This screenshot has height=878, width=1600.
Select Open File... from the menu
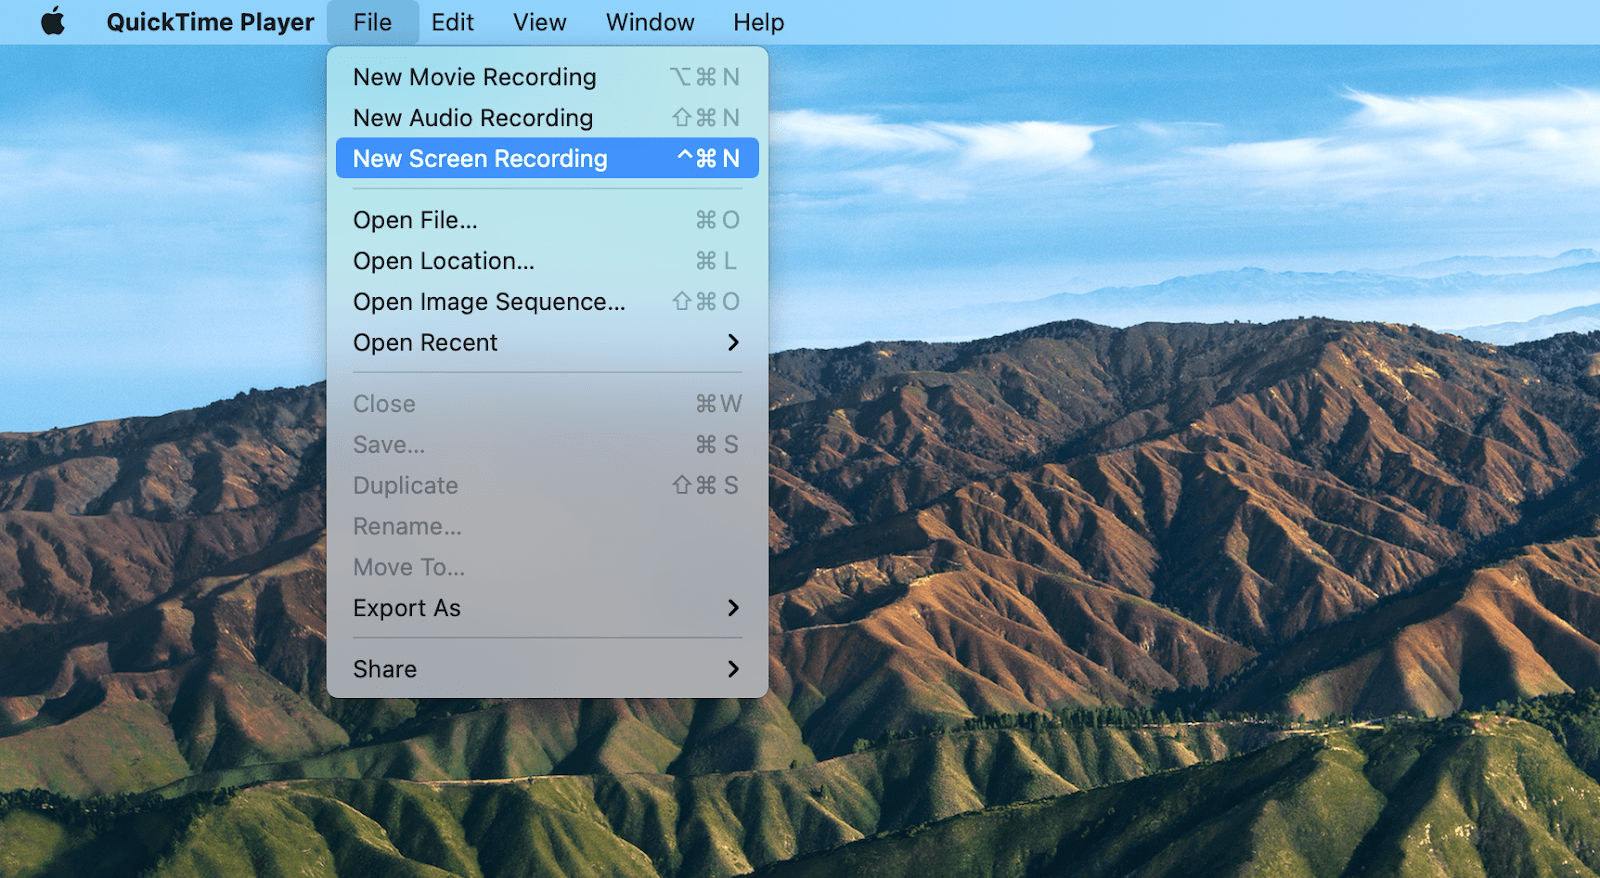[547, 220]
